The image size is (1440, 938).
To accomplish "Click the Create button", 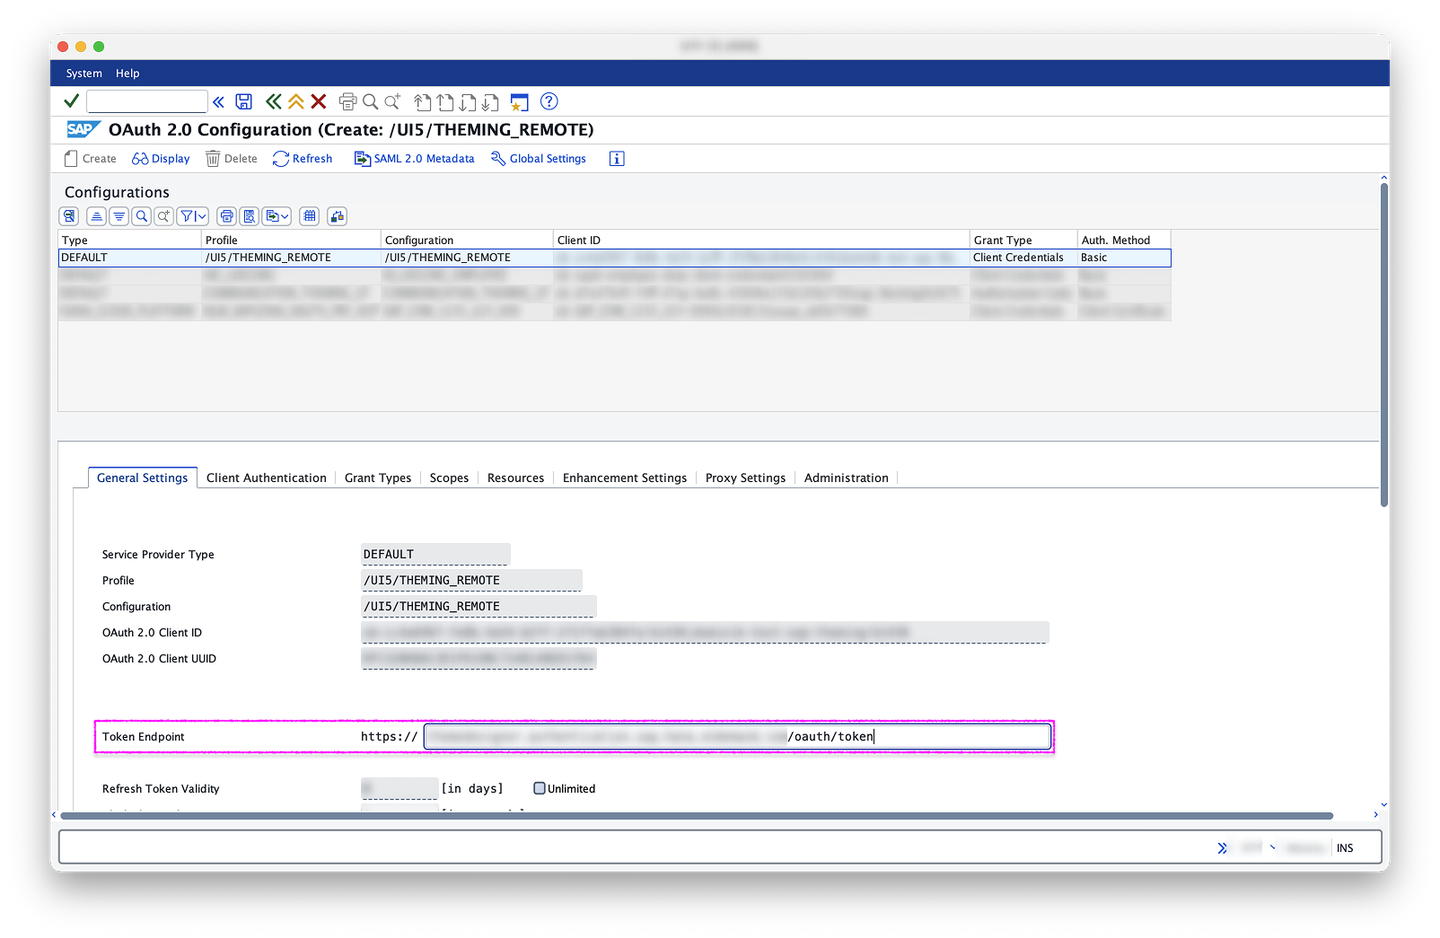I will point(90,158).
